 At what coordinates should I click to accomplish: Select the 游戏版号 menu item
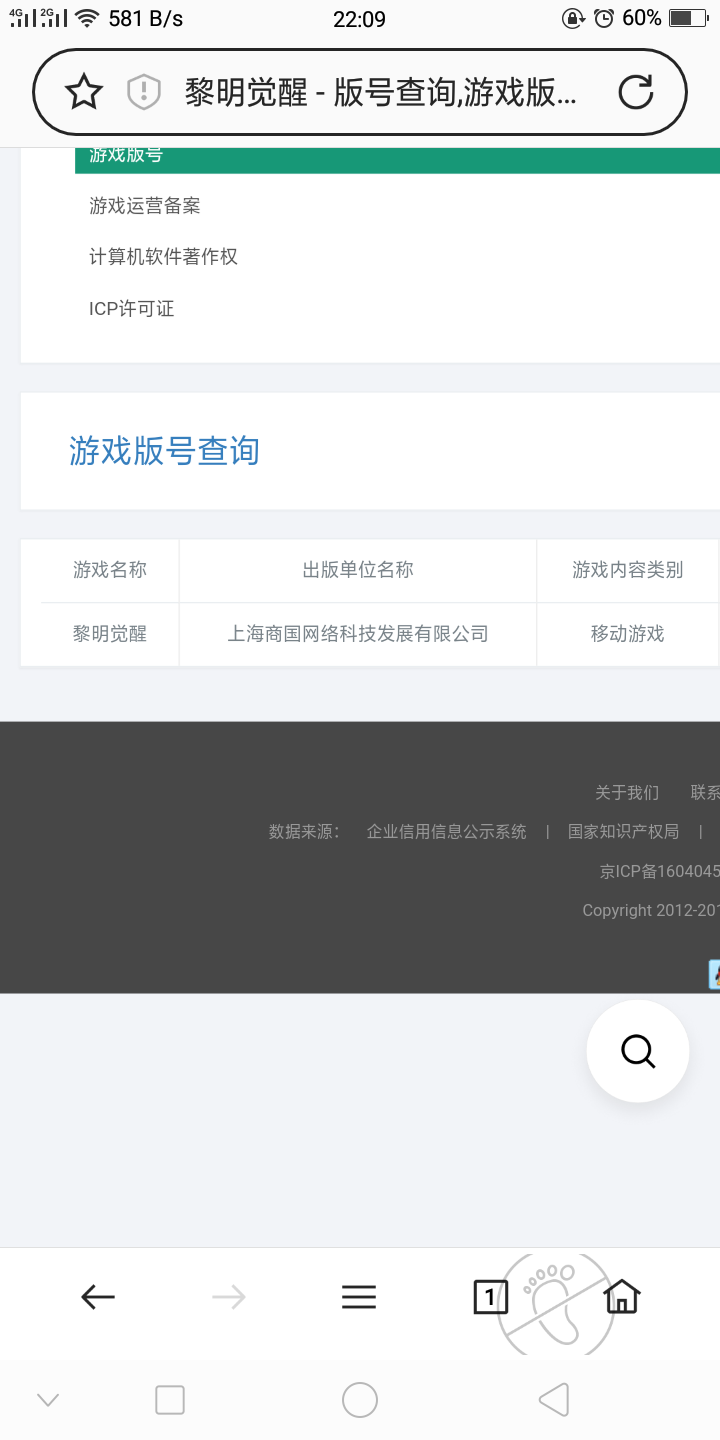[x=397, y=160]
